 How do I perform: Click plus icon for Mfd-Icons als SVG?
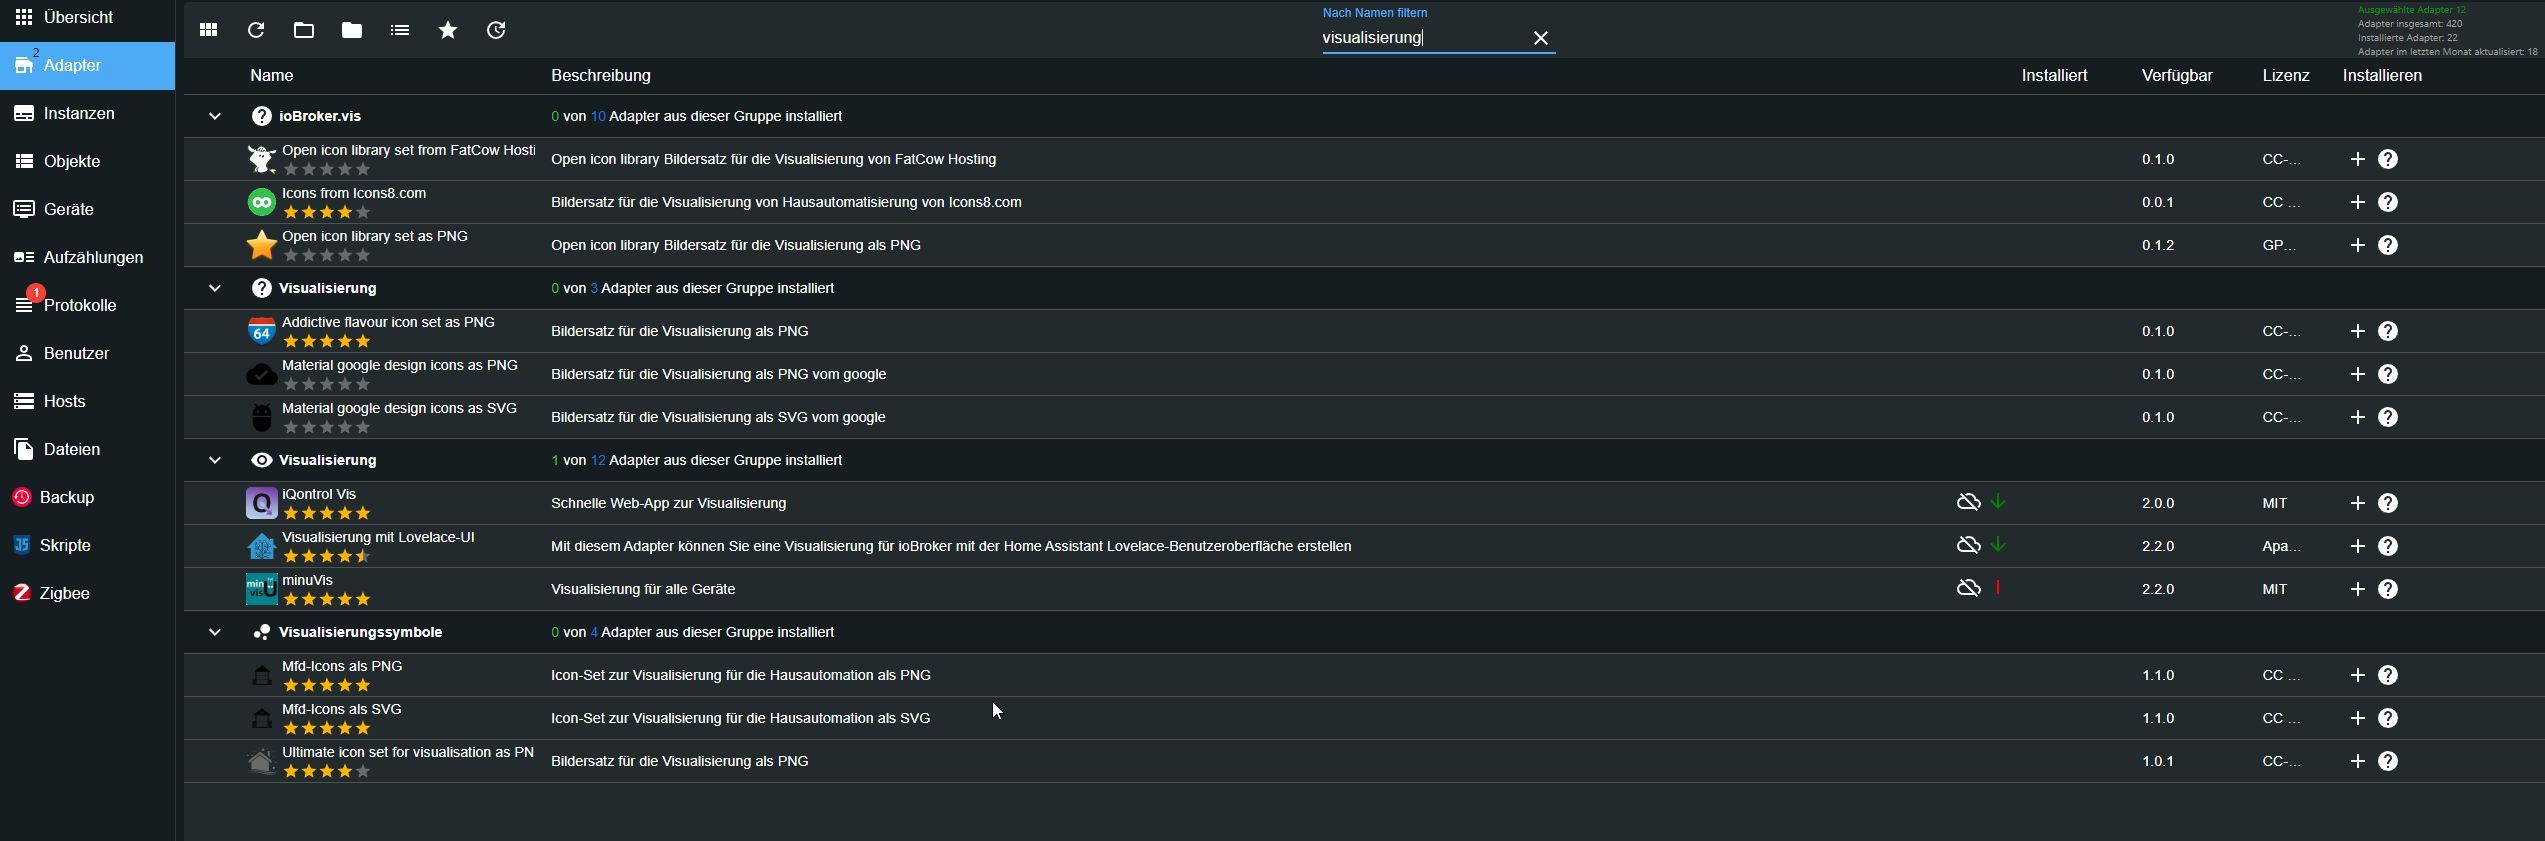coord(2357,718)
